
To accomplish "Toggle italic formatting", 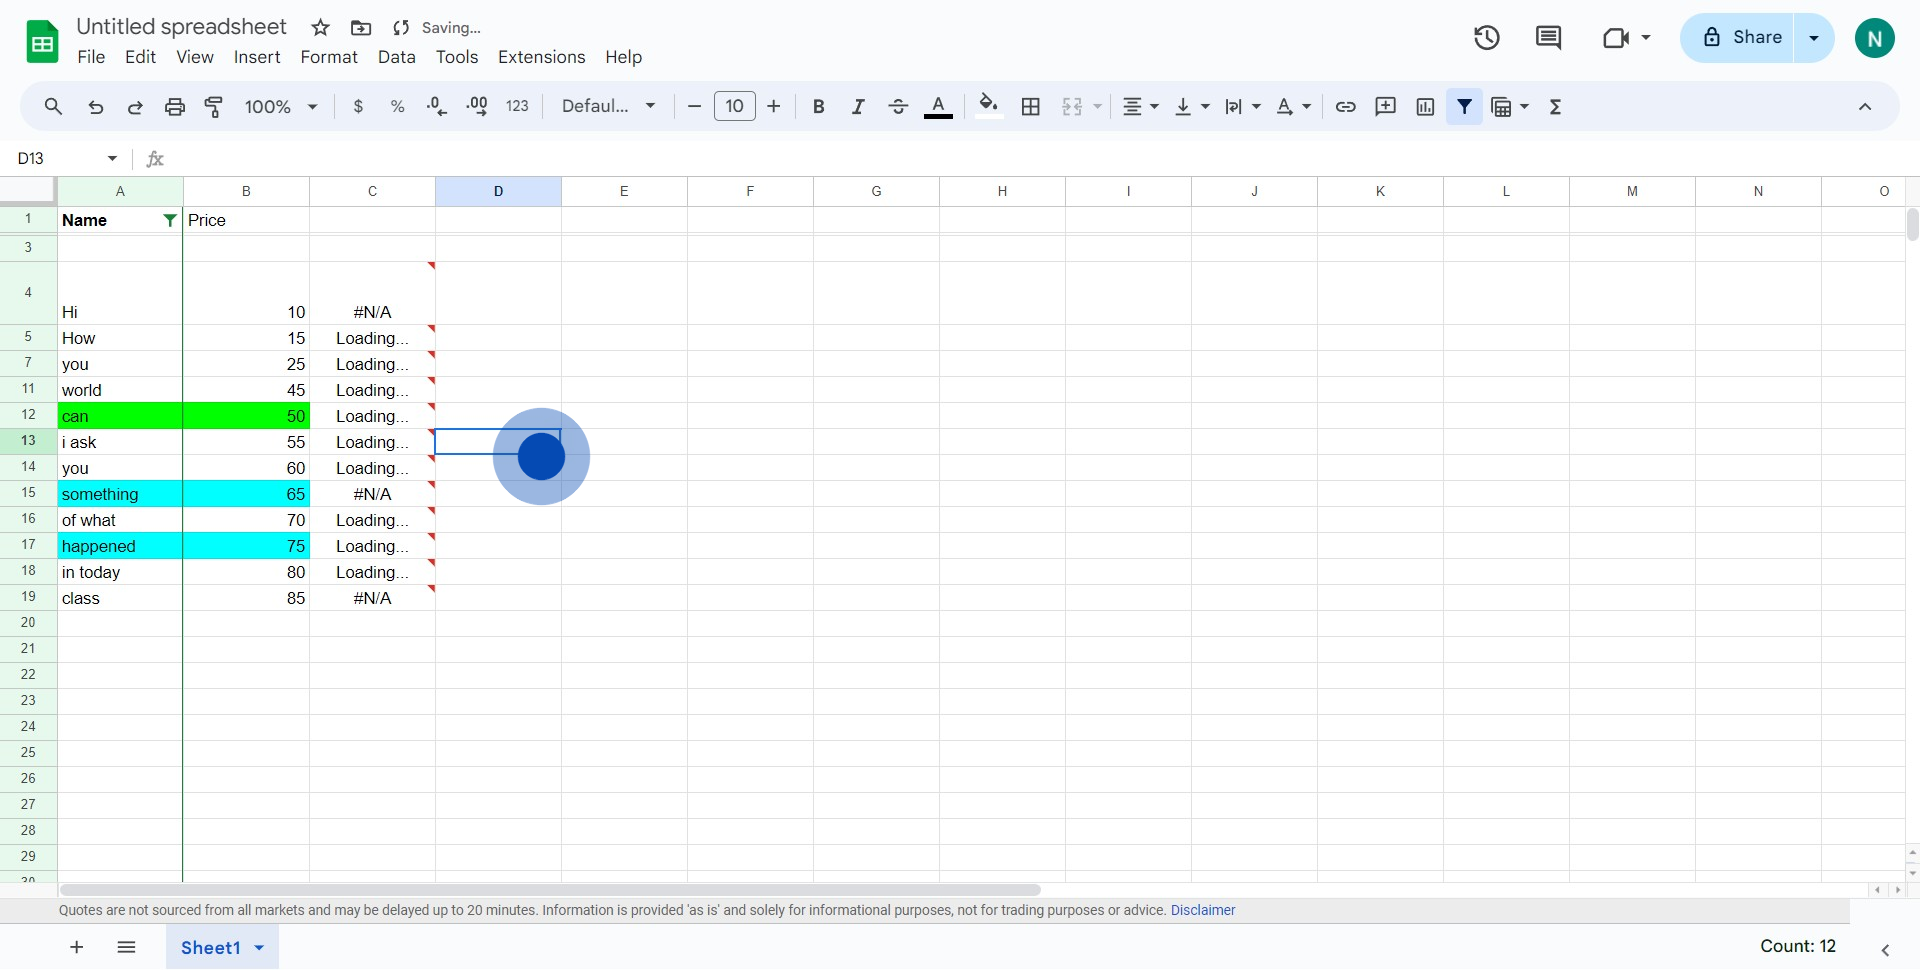I will pyautogui.click(x=858, y=106).
